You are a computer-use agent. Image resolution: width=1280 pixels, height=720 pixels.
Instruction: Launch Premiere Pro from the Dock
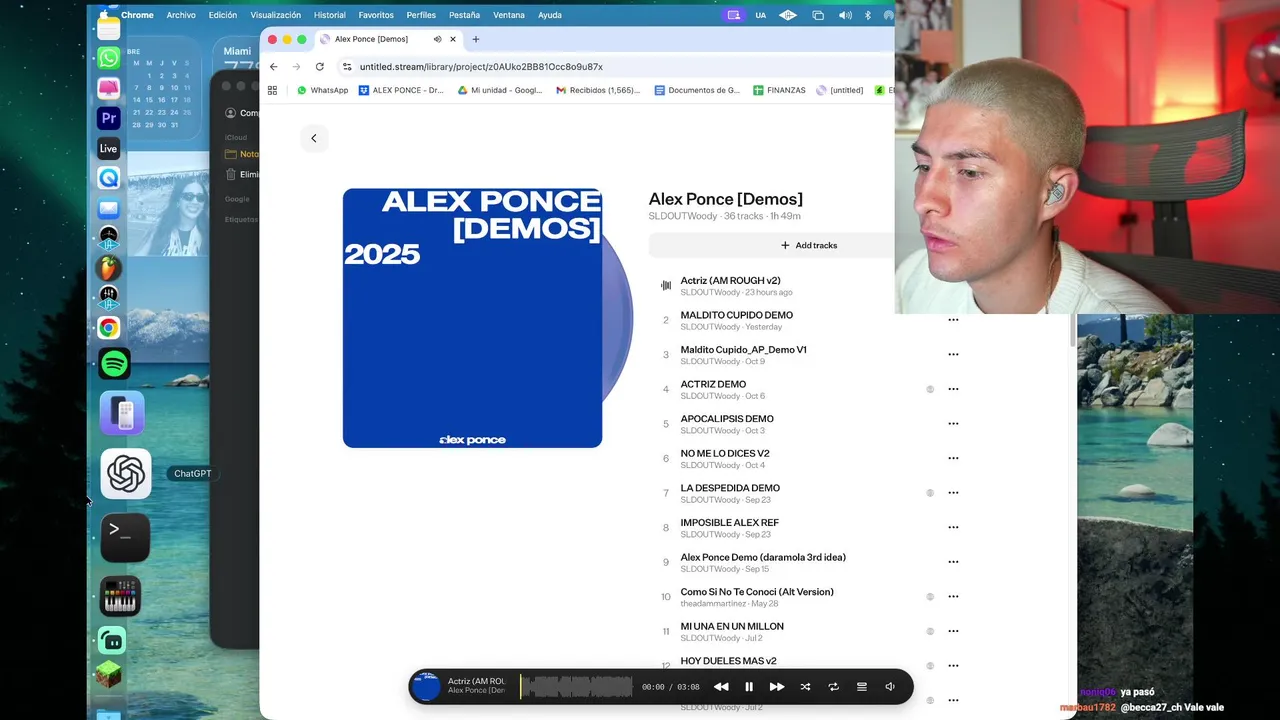pos(109,118)
